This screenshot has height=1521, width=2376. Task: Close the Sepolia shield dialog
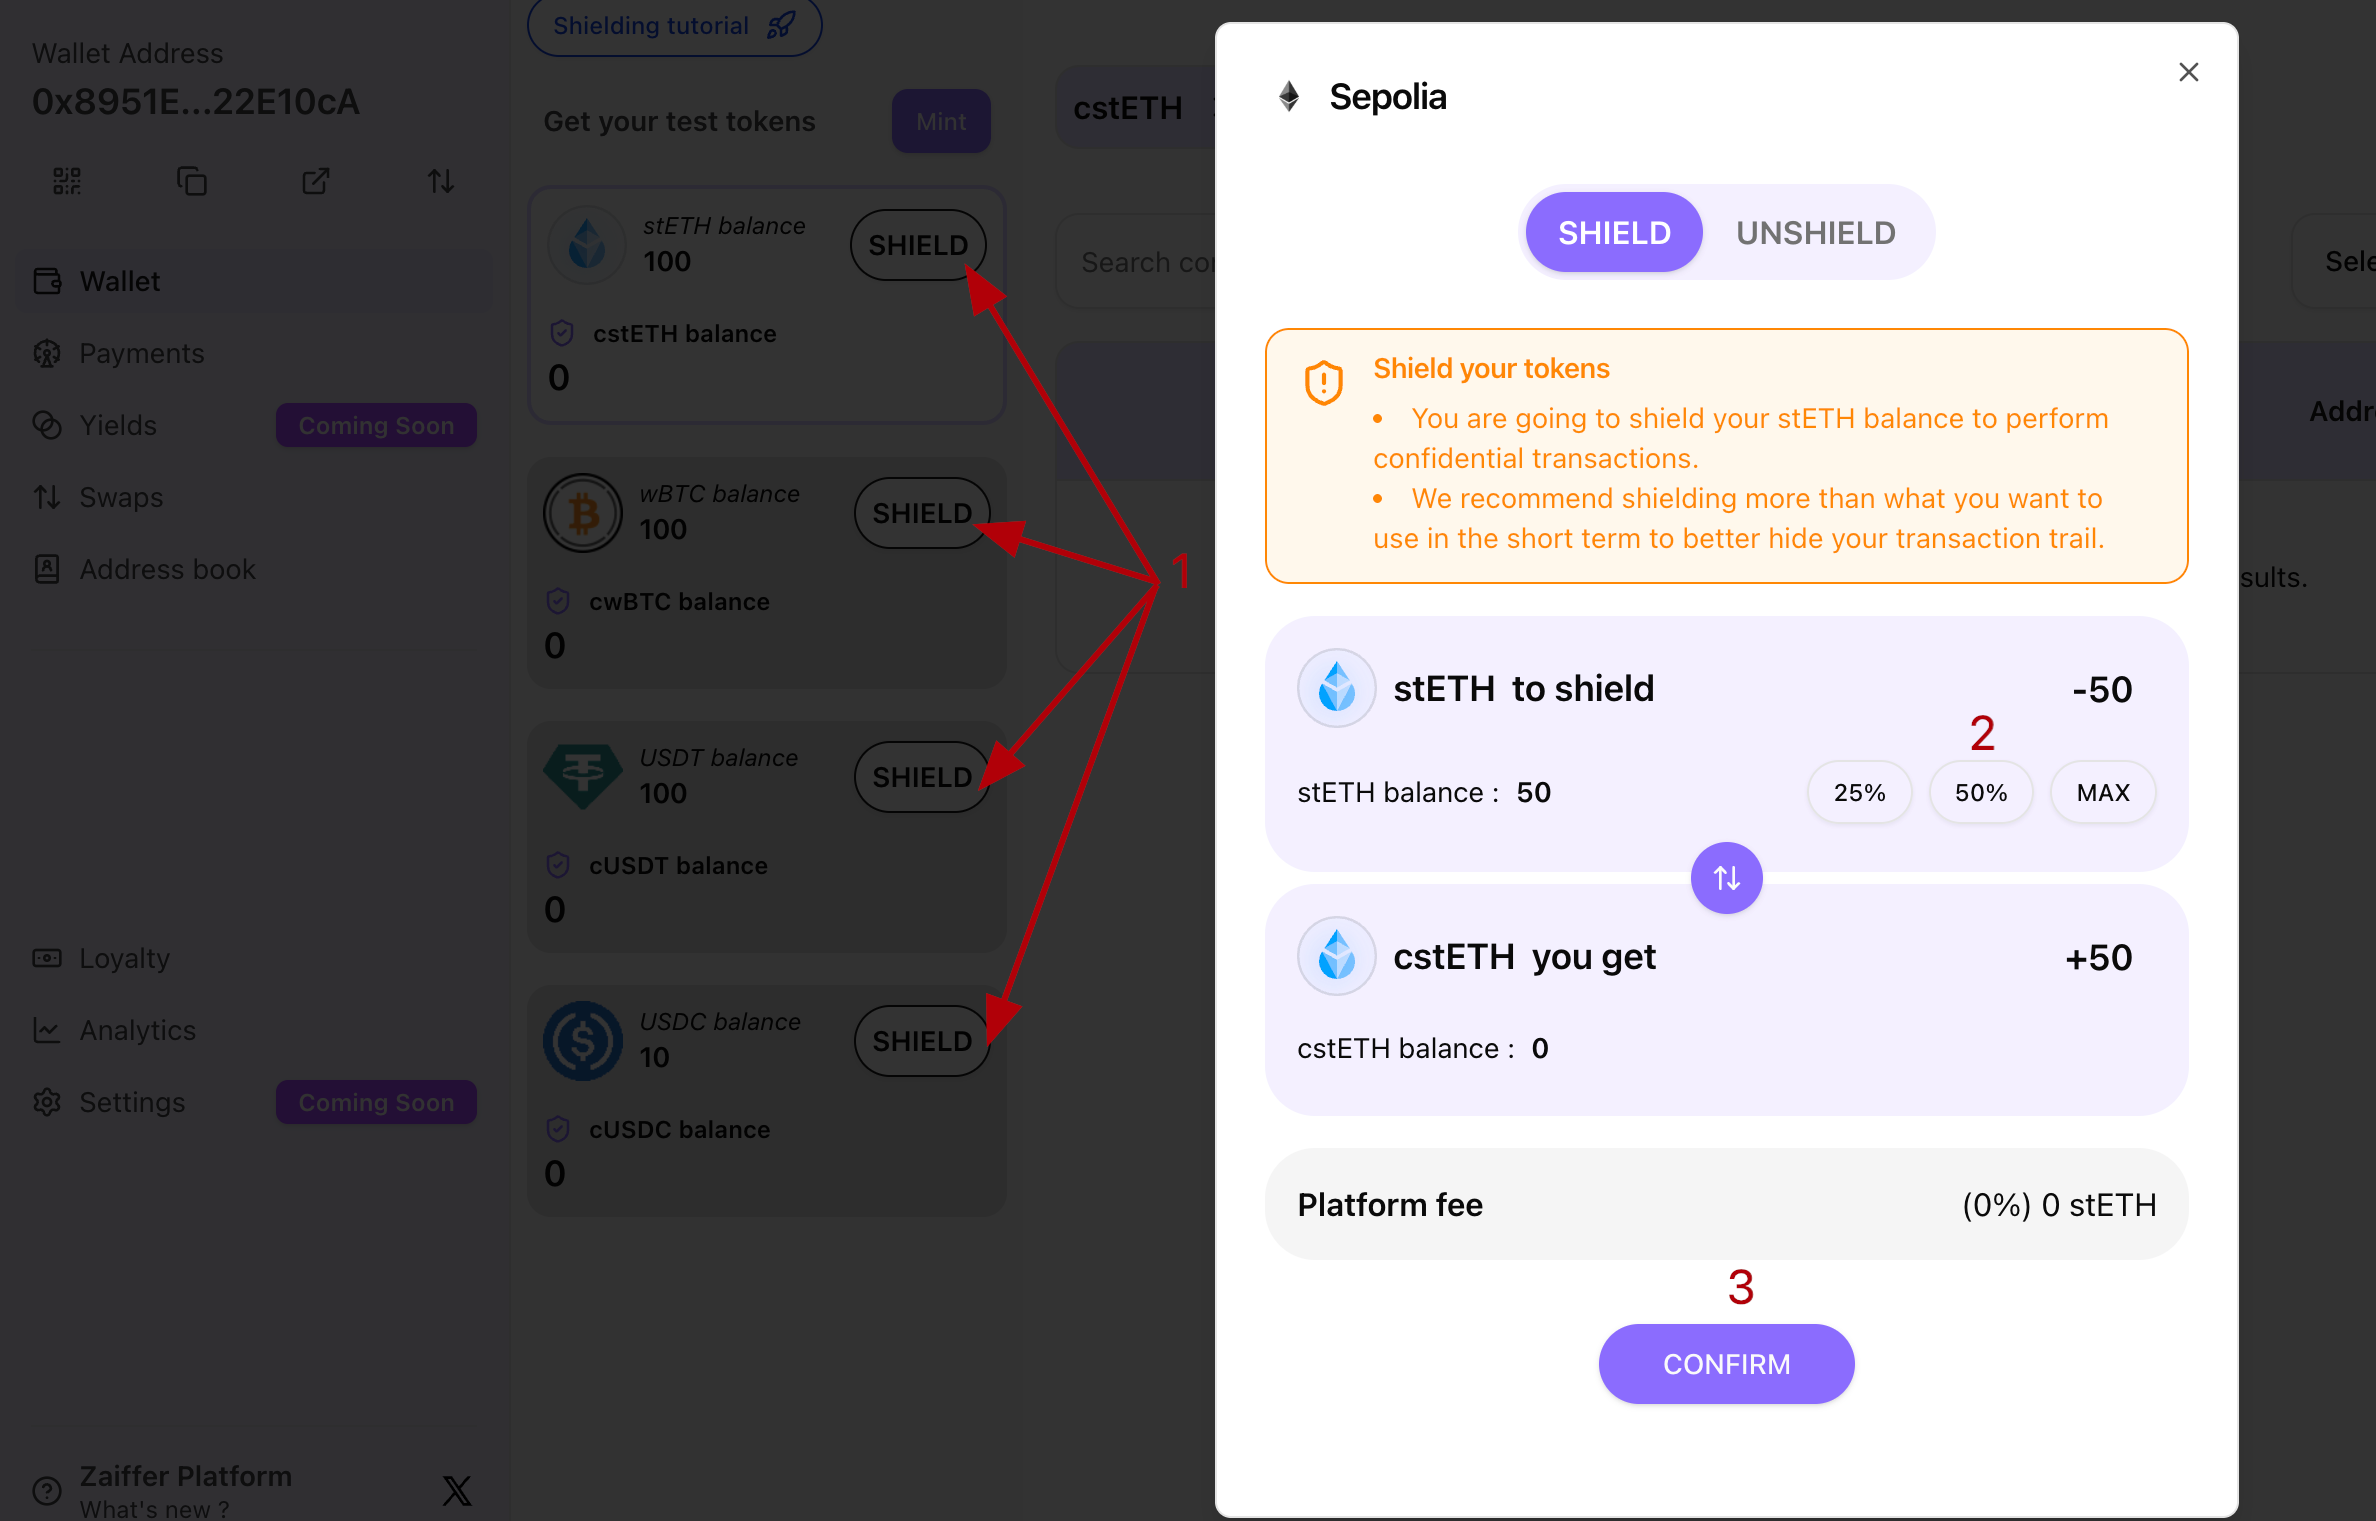point(2188,72)
